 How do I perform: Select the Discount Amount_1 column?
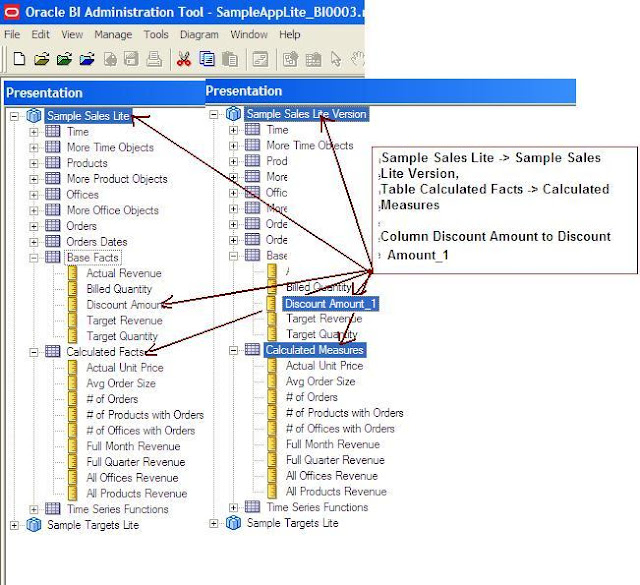pos(331,304)
